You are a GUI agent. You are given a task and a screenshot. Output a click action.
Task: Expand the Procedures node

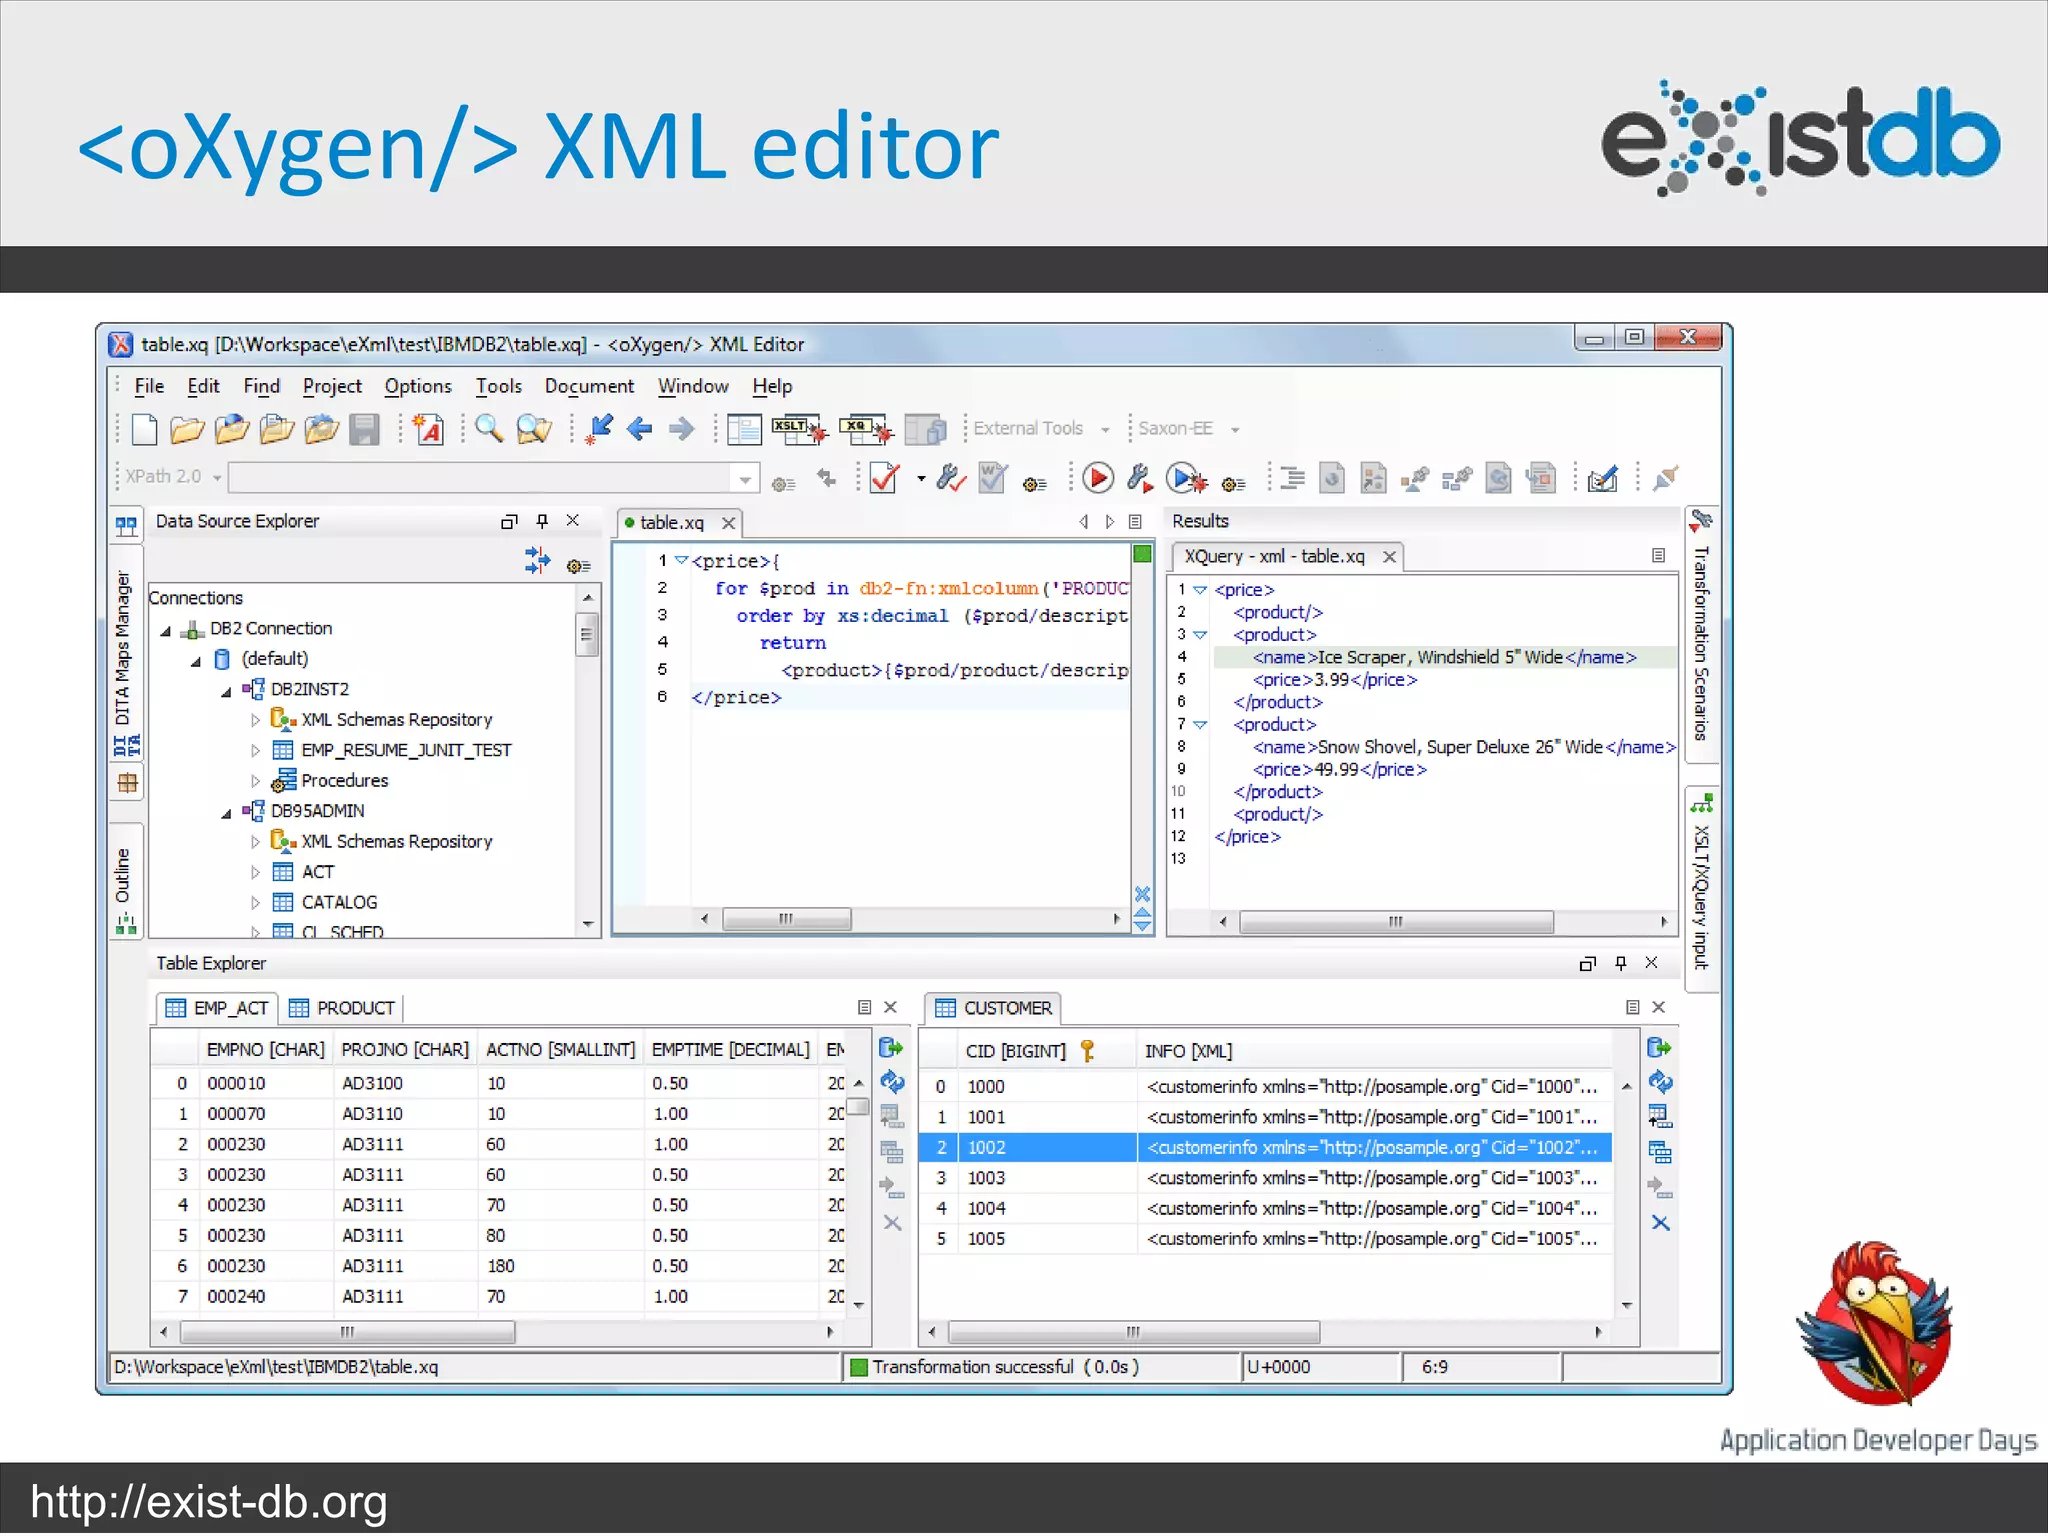256,781
